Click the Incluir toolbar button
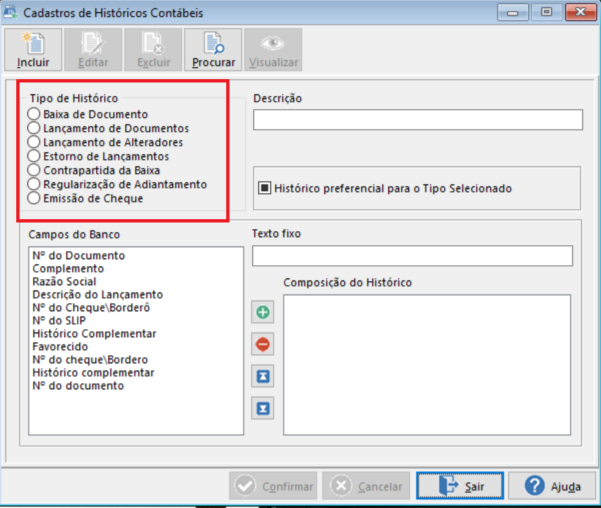 tap(33, 50)
